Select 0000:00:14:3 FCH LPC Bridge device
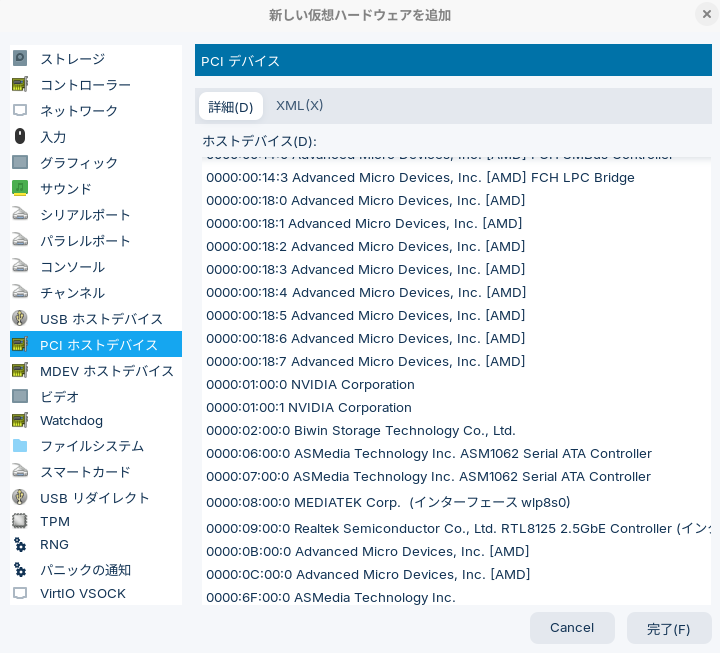Screen dimensions: 720x653 (456, 177)
